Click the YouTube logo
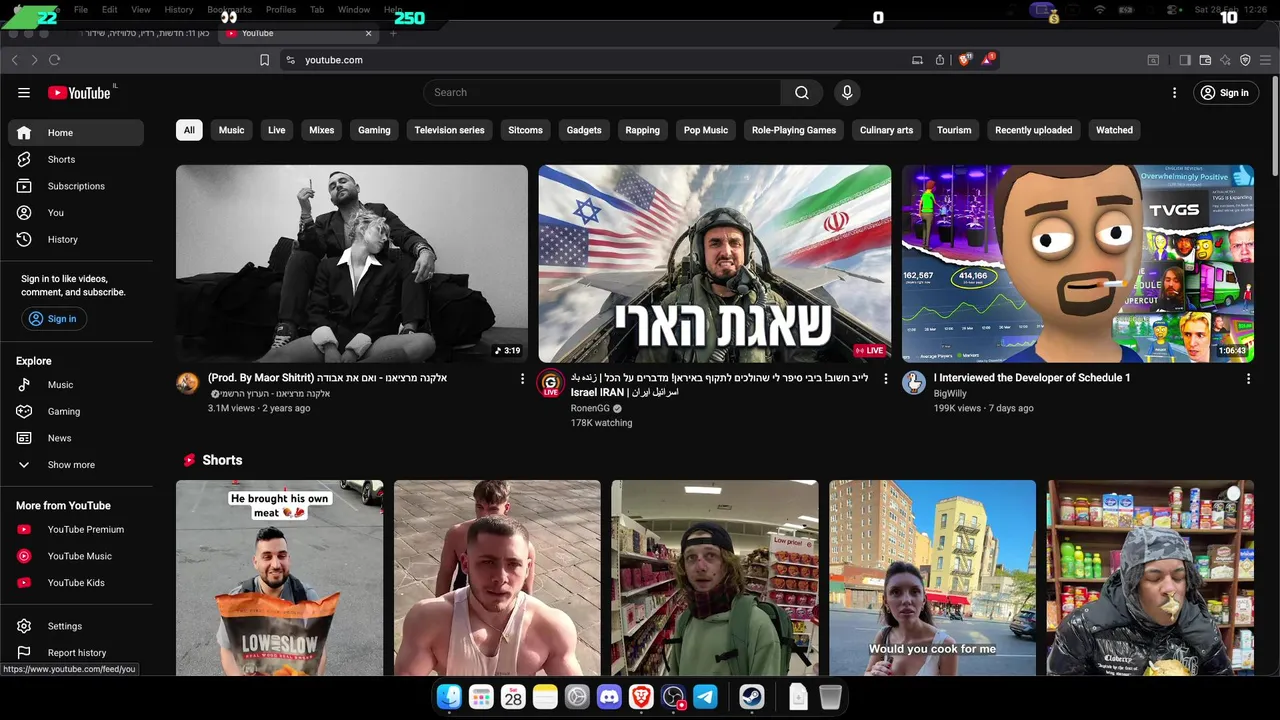 80,93
